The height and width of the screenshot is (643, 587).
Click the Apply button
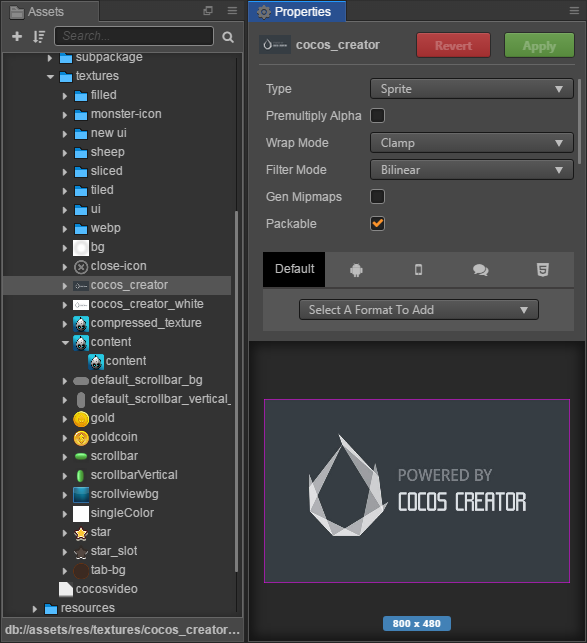point(539,46)
